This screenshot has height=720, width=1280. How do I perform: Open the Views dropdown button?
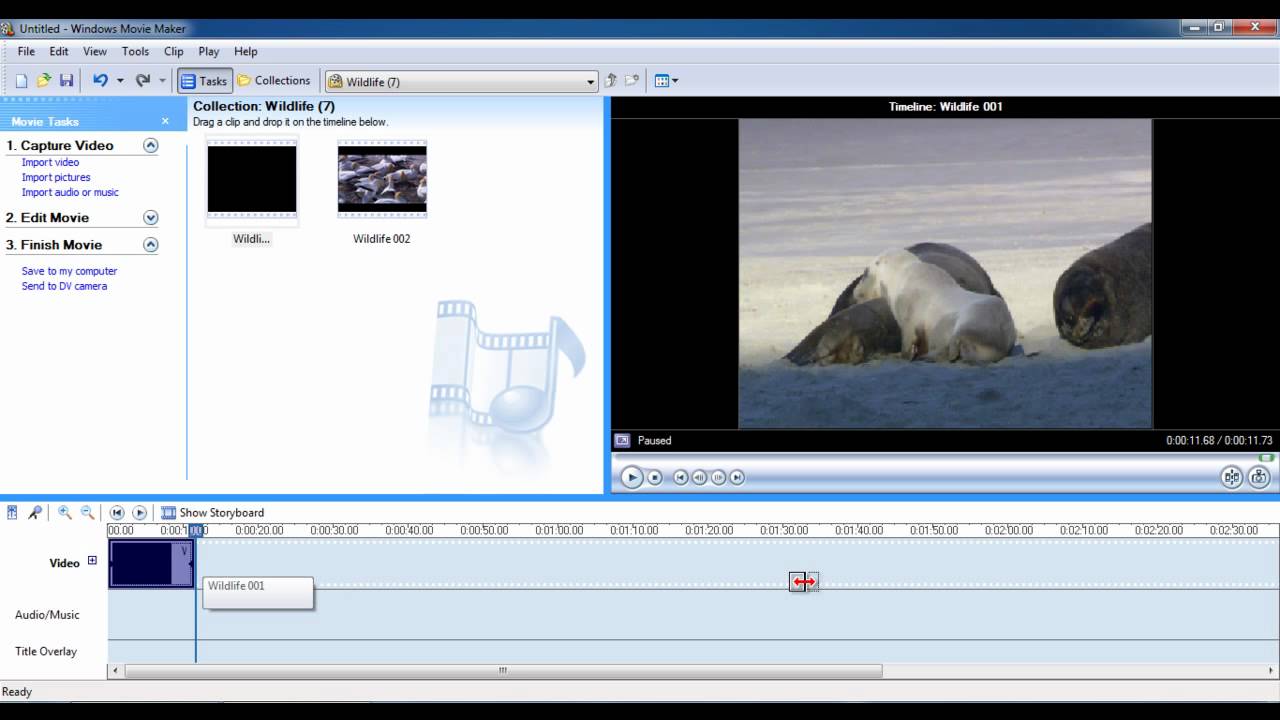pos(666,81)
